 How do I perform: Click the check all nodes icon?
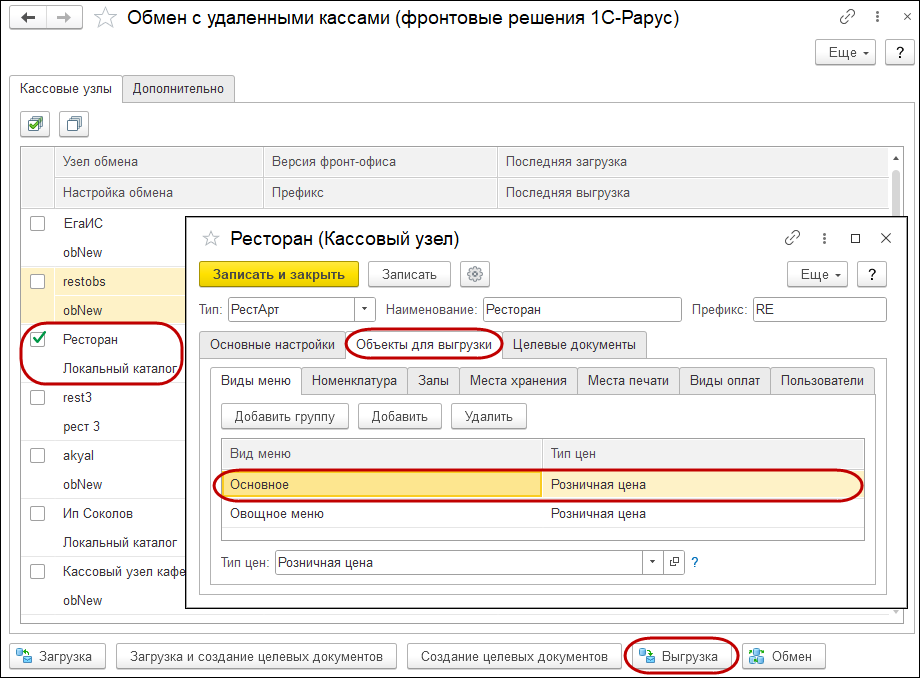coord(35,124)
